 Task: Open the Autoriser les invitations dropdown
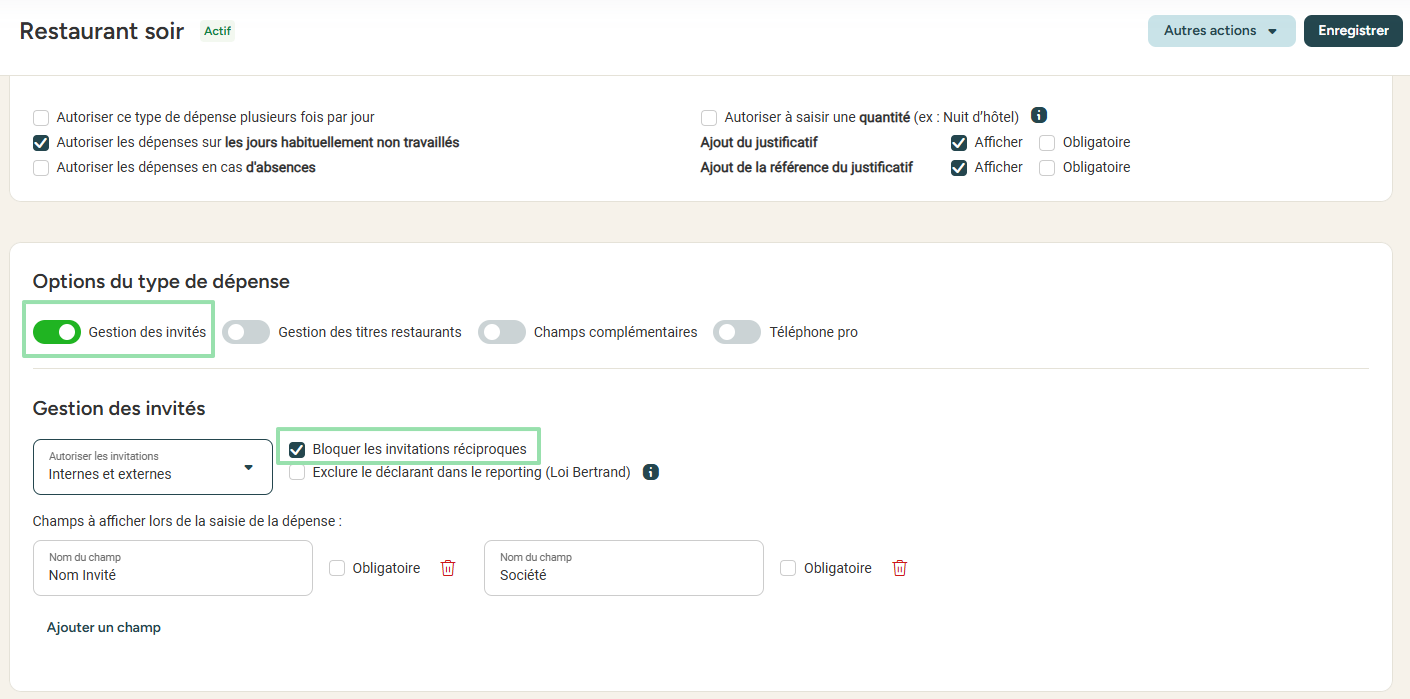pos(153,467)
